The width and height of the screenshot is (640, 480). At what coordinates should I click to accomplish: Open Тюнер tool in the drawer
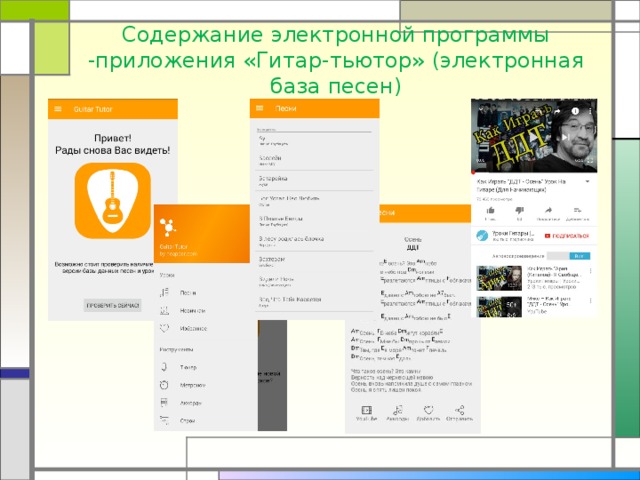click(188, 367)
